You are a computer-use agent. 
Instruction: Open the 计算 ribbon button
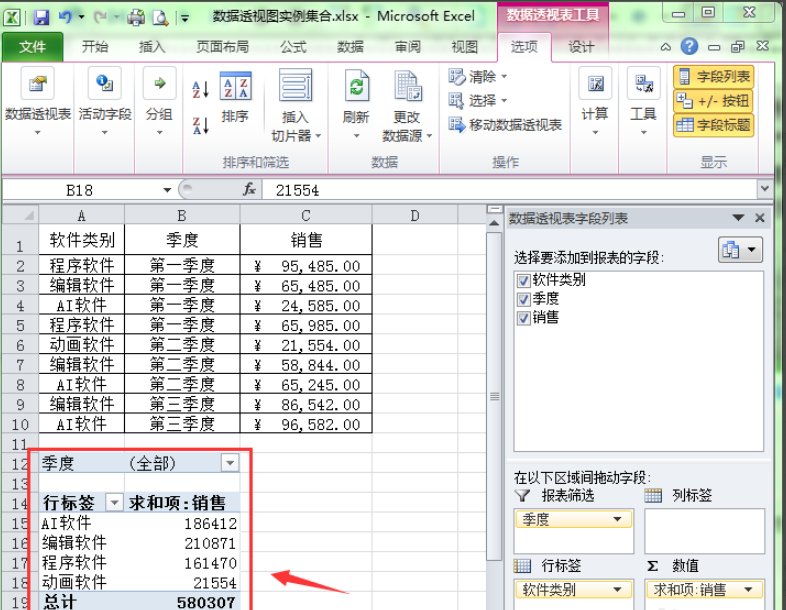click(595, 102)
